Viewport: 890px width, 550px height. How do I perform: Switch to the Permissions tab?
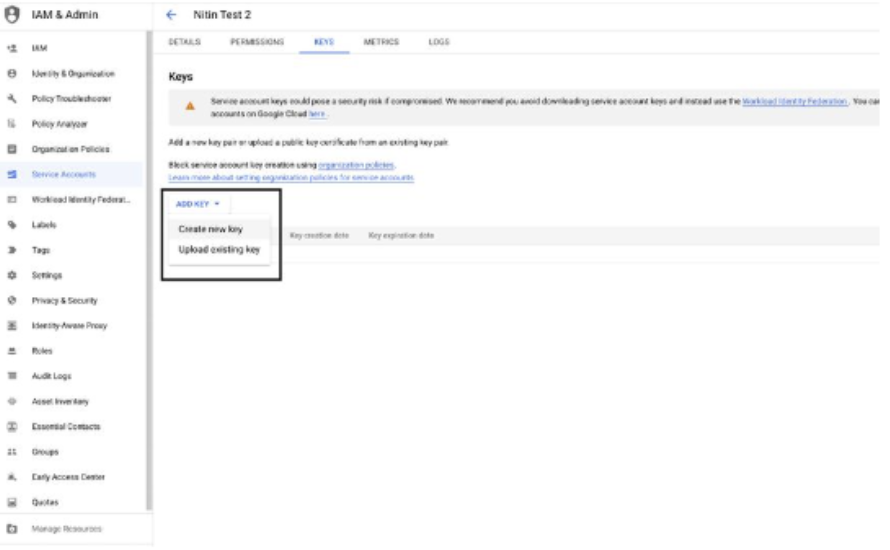point(257,42)
